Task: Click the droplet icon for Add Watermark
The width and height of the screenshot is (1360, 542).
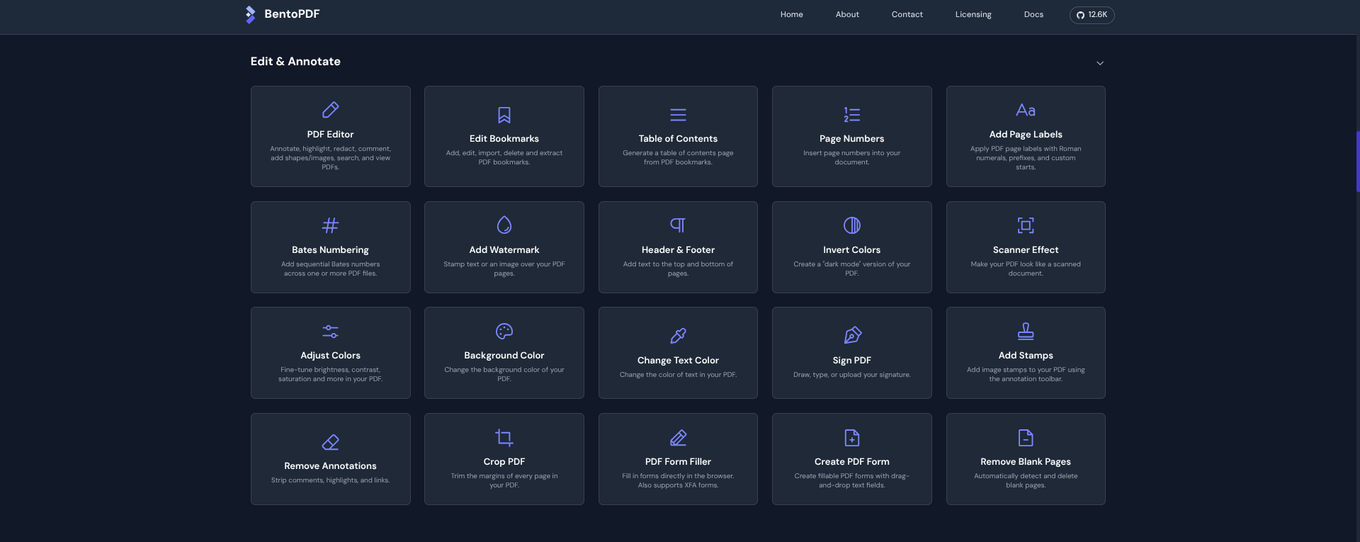Action: pos(504,225)
